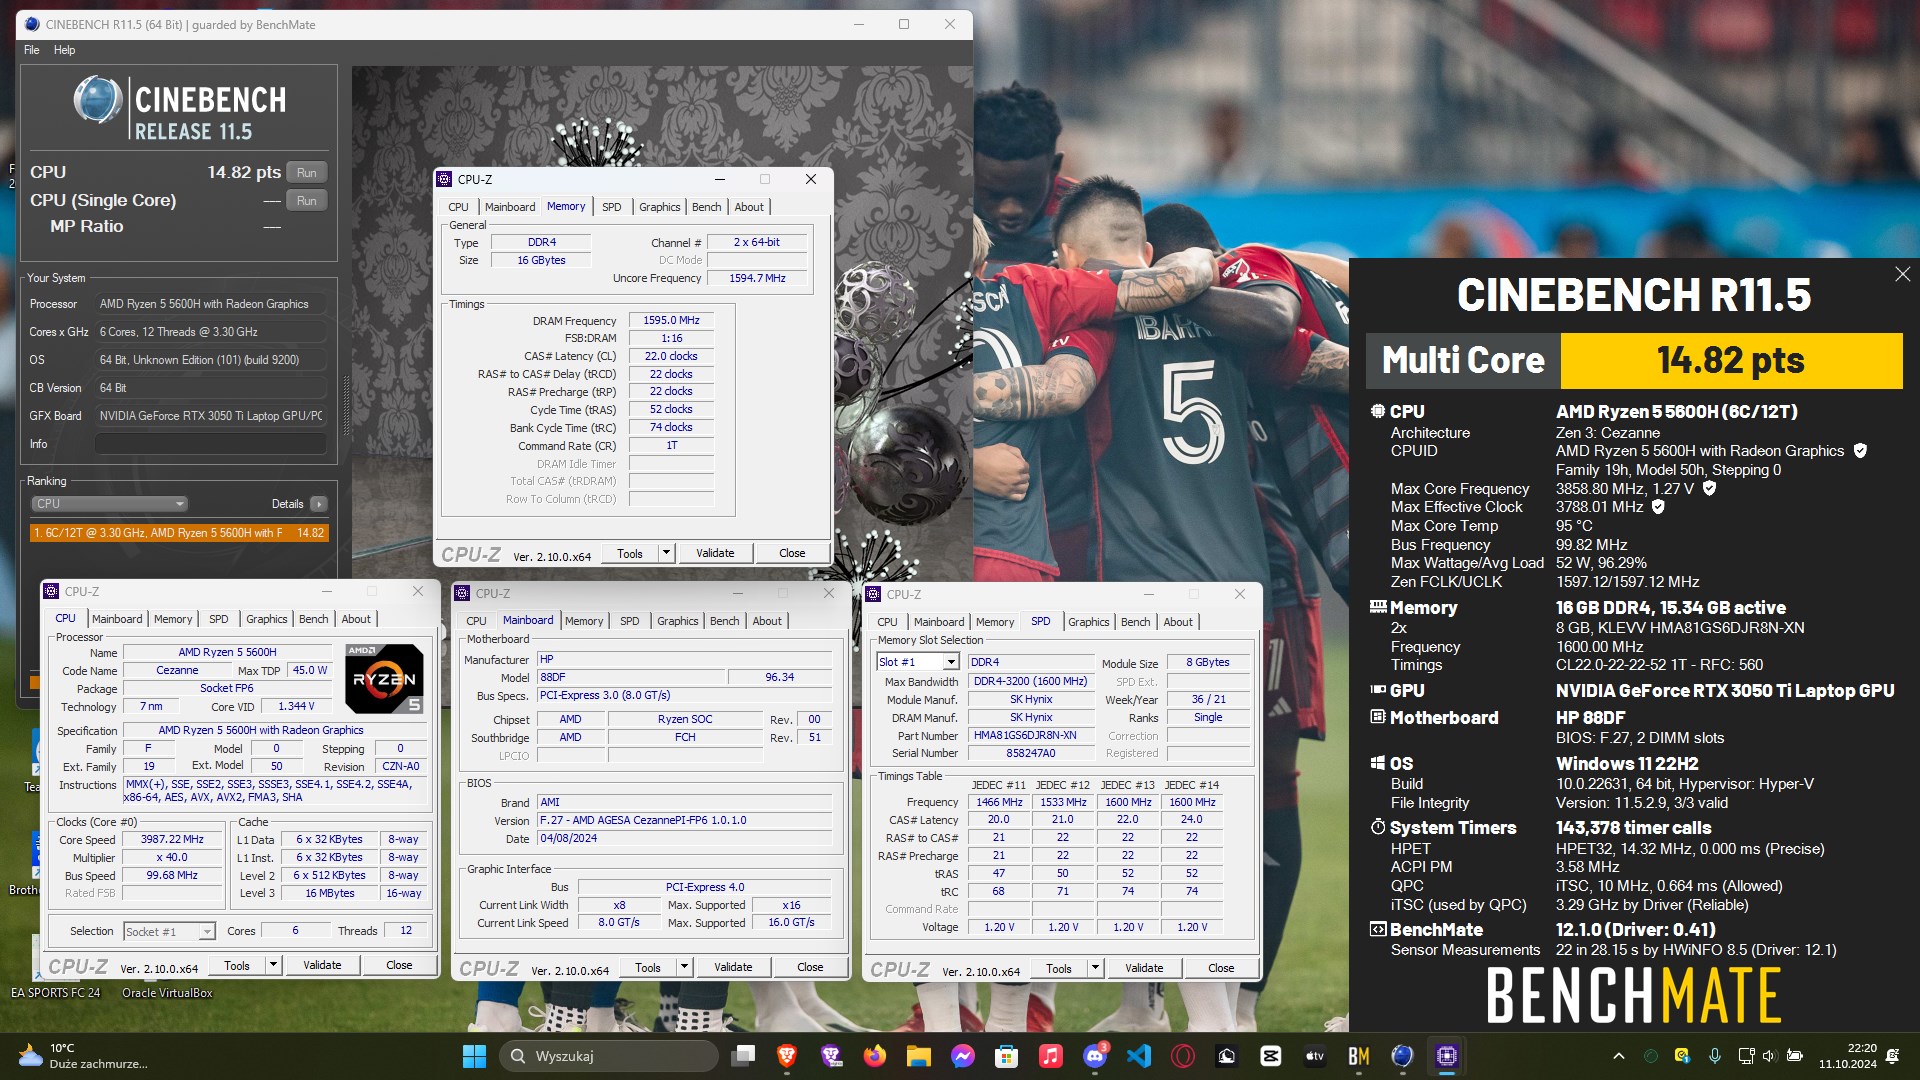Open the weather widget showing 10°C

tap(84, 1056)
